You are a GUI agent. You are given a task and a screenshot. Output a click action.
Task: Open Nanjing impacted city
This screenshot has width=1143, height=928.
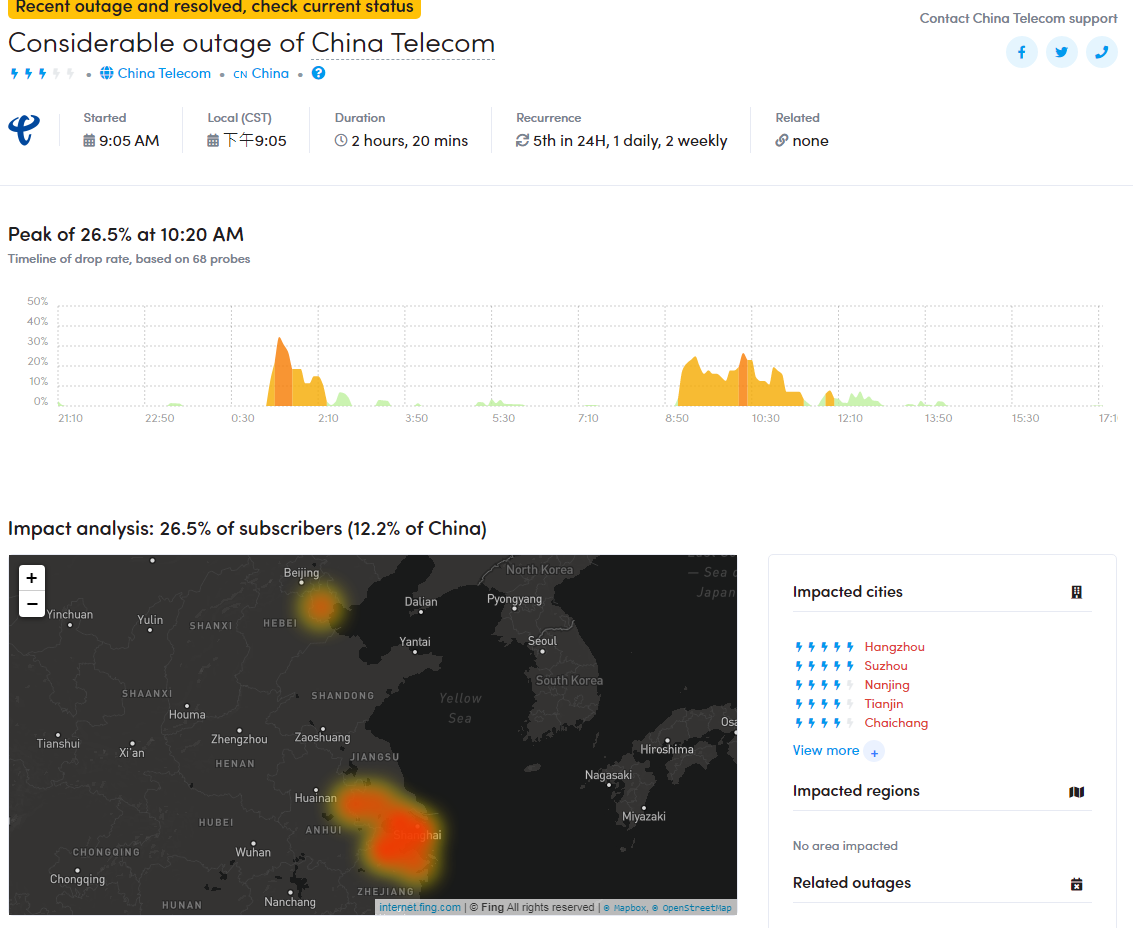(886, 685)
